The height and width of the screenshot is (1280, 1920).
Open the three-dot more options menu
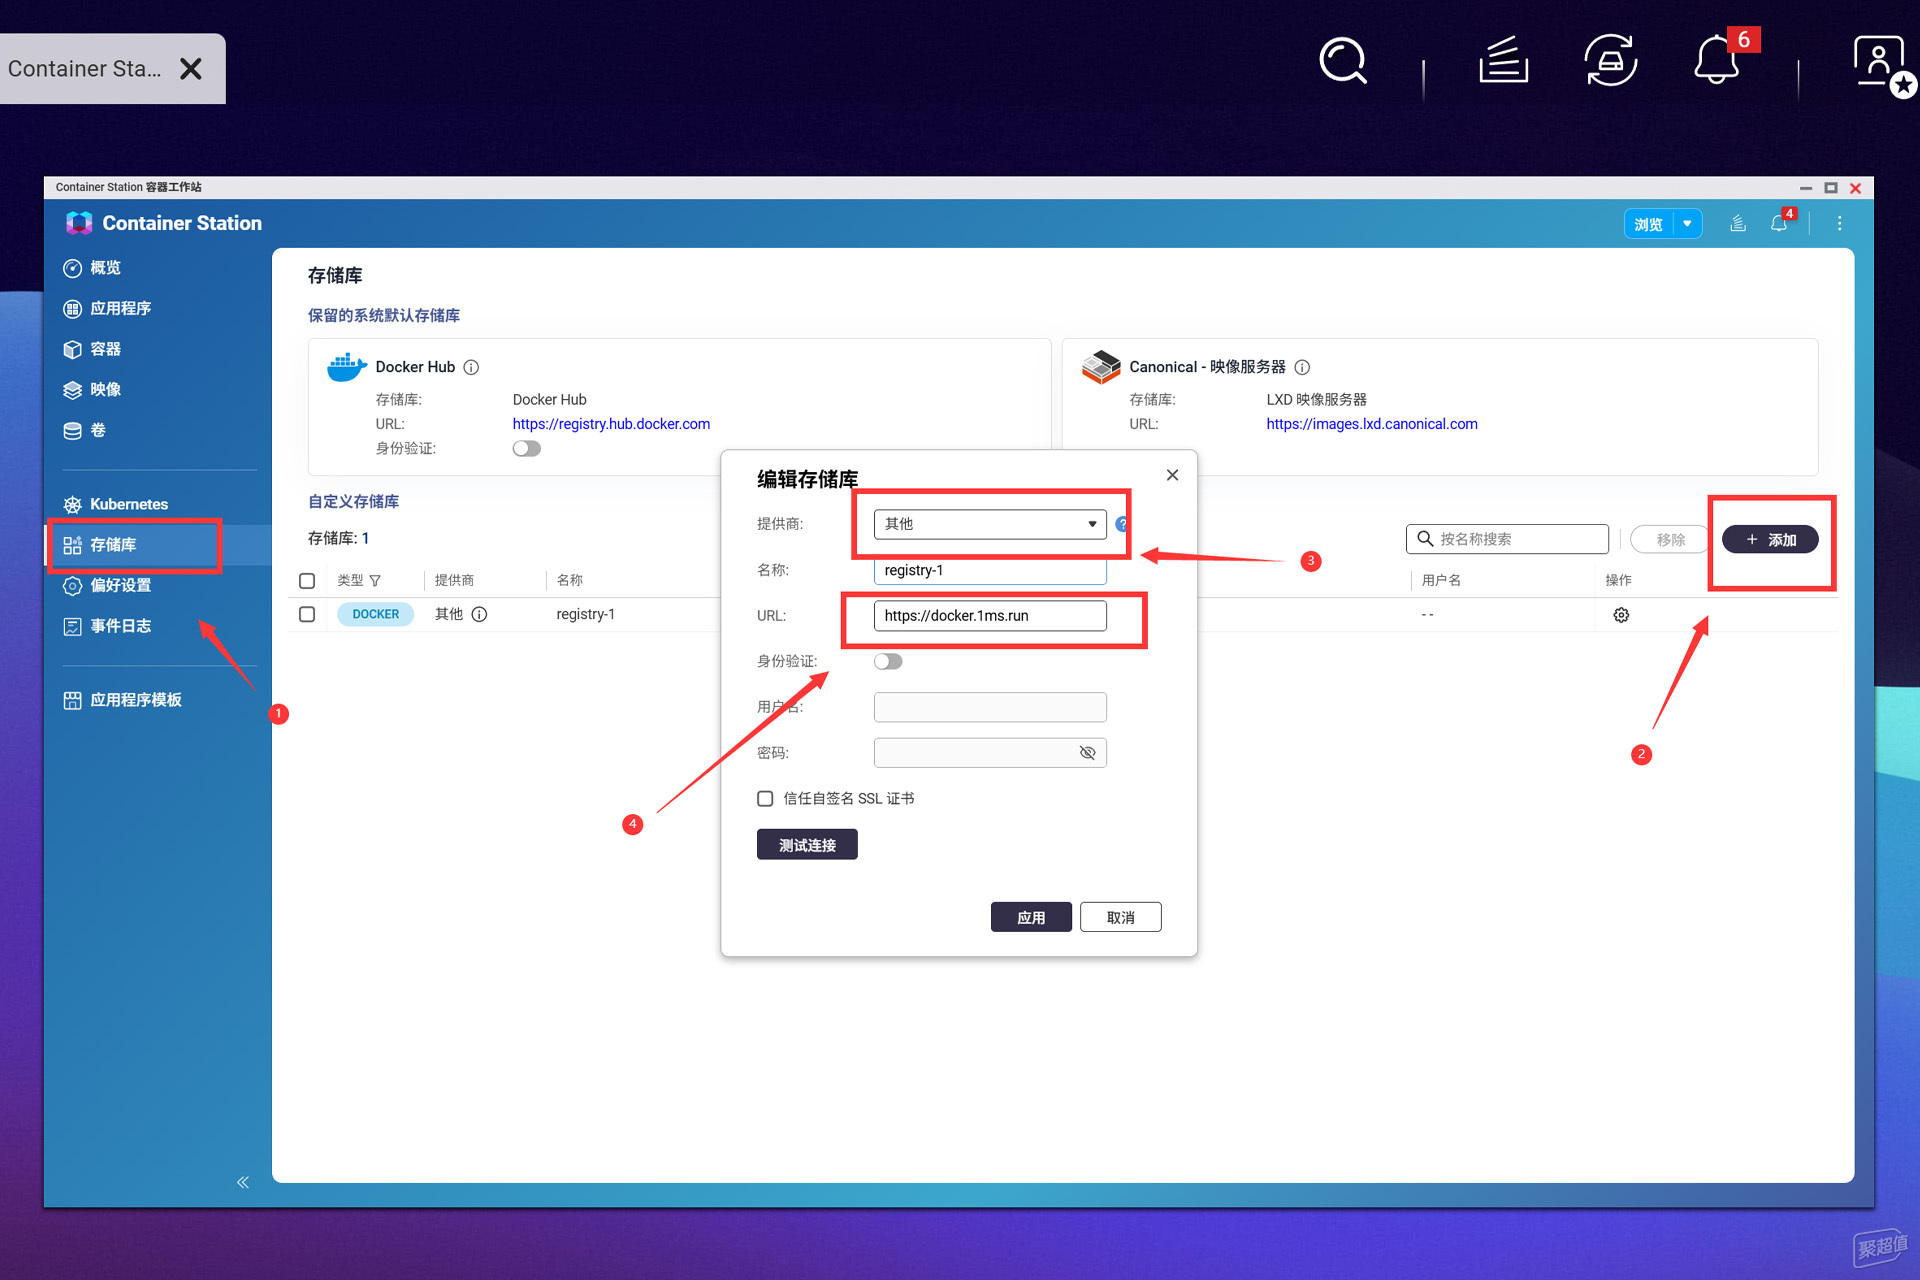point(1839,224)
